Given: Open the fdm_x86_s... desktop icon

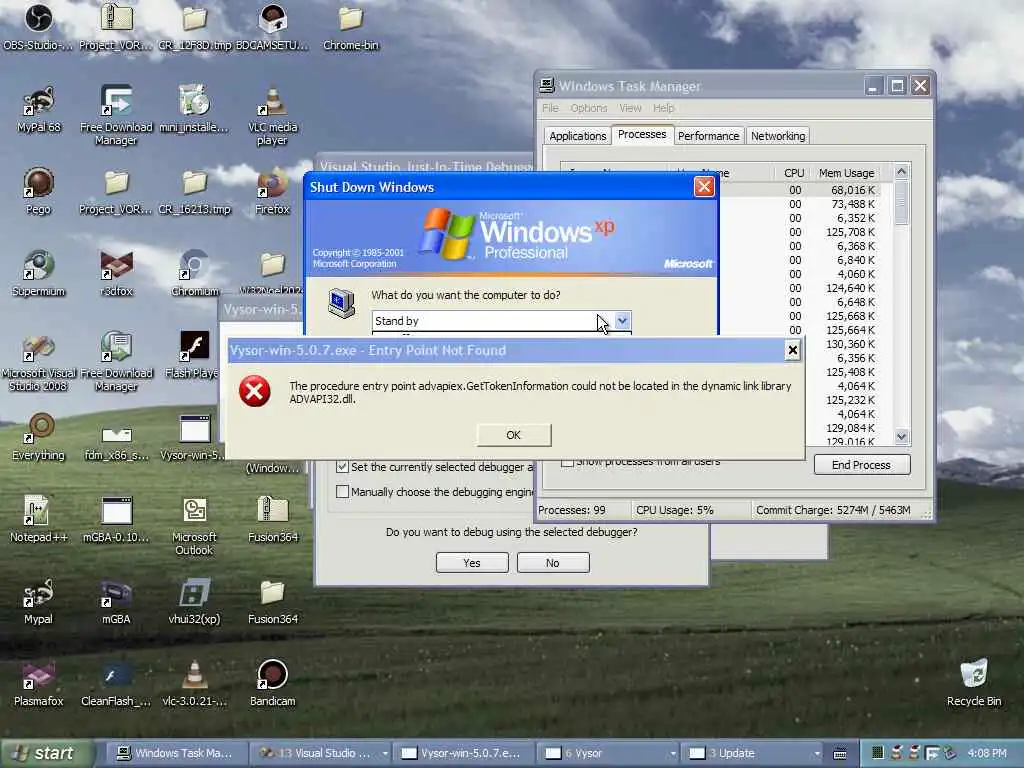Looking at the screenshot, I should [x=116, y=443].
